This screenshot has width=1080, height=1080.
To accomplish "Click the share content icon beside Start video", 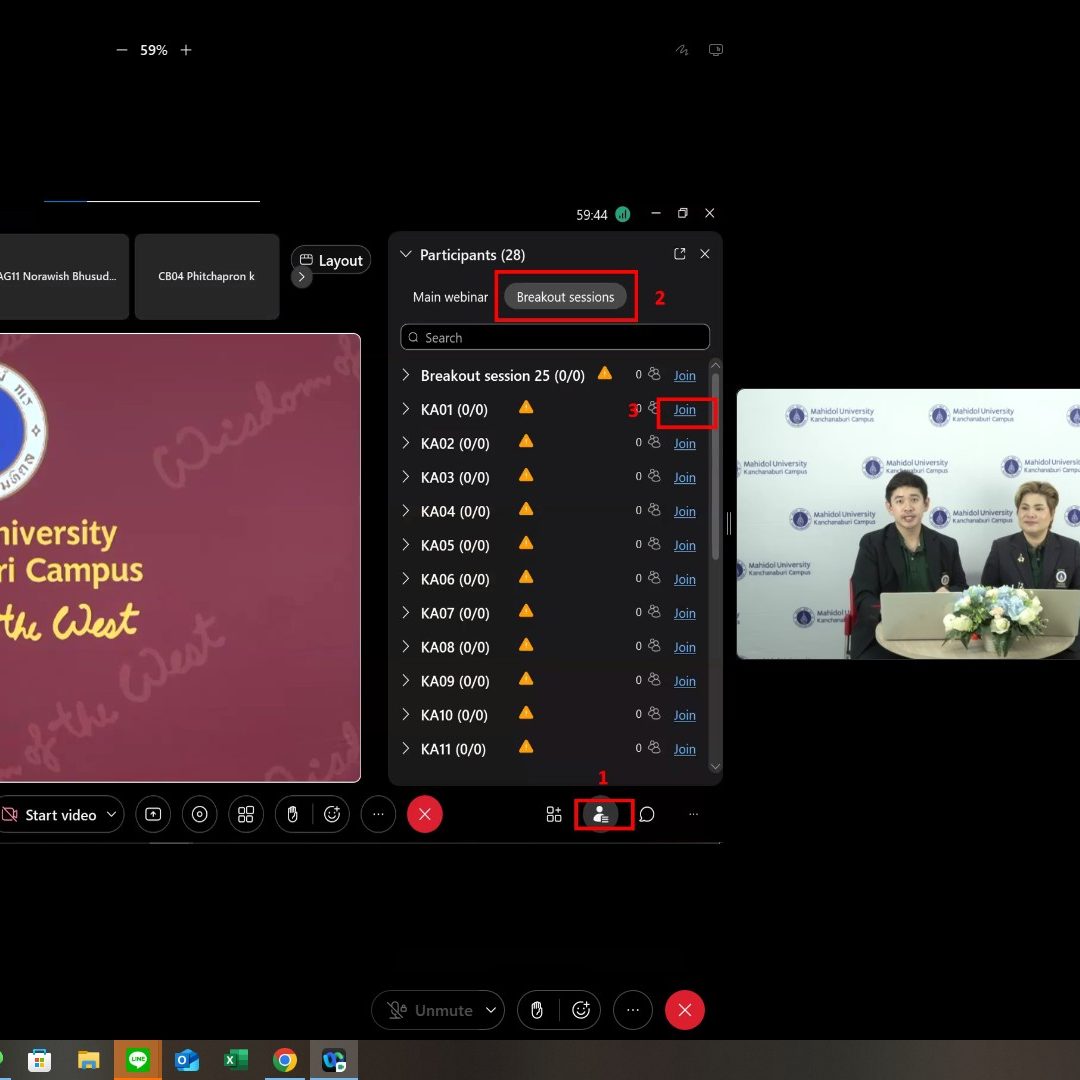I will [153, 815].
